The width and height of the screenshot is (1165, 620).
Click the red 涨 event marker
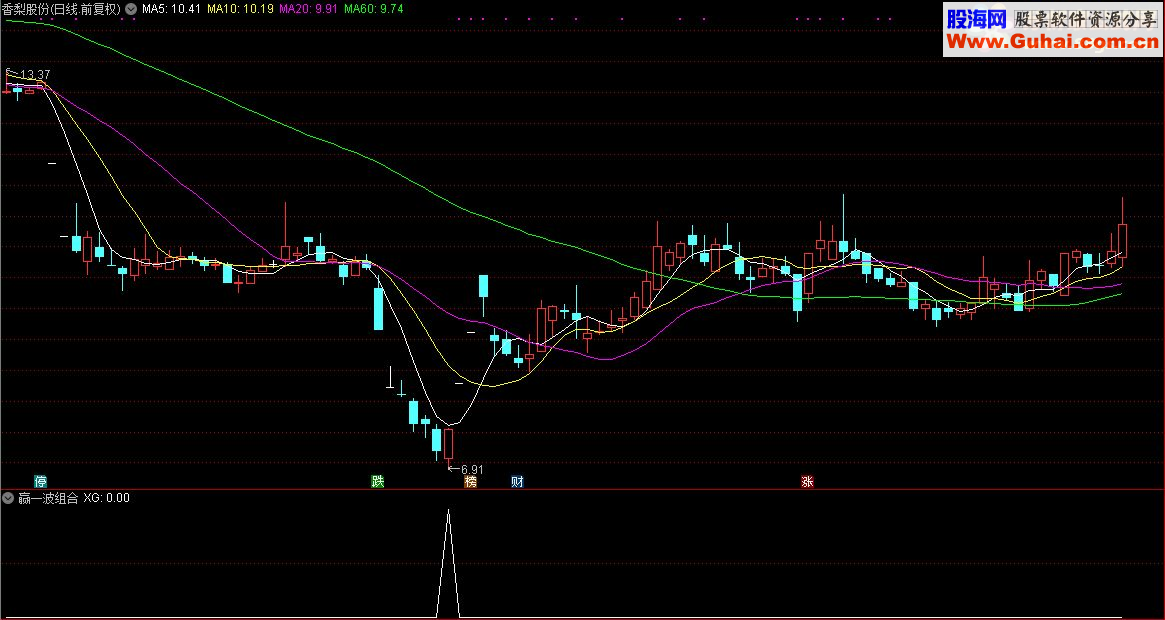(808, 481)
